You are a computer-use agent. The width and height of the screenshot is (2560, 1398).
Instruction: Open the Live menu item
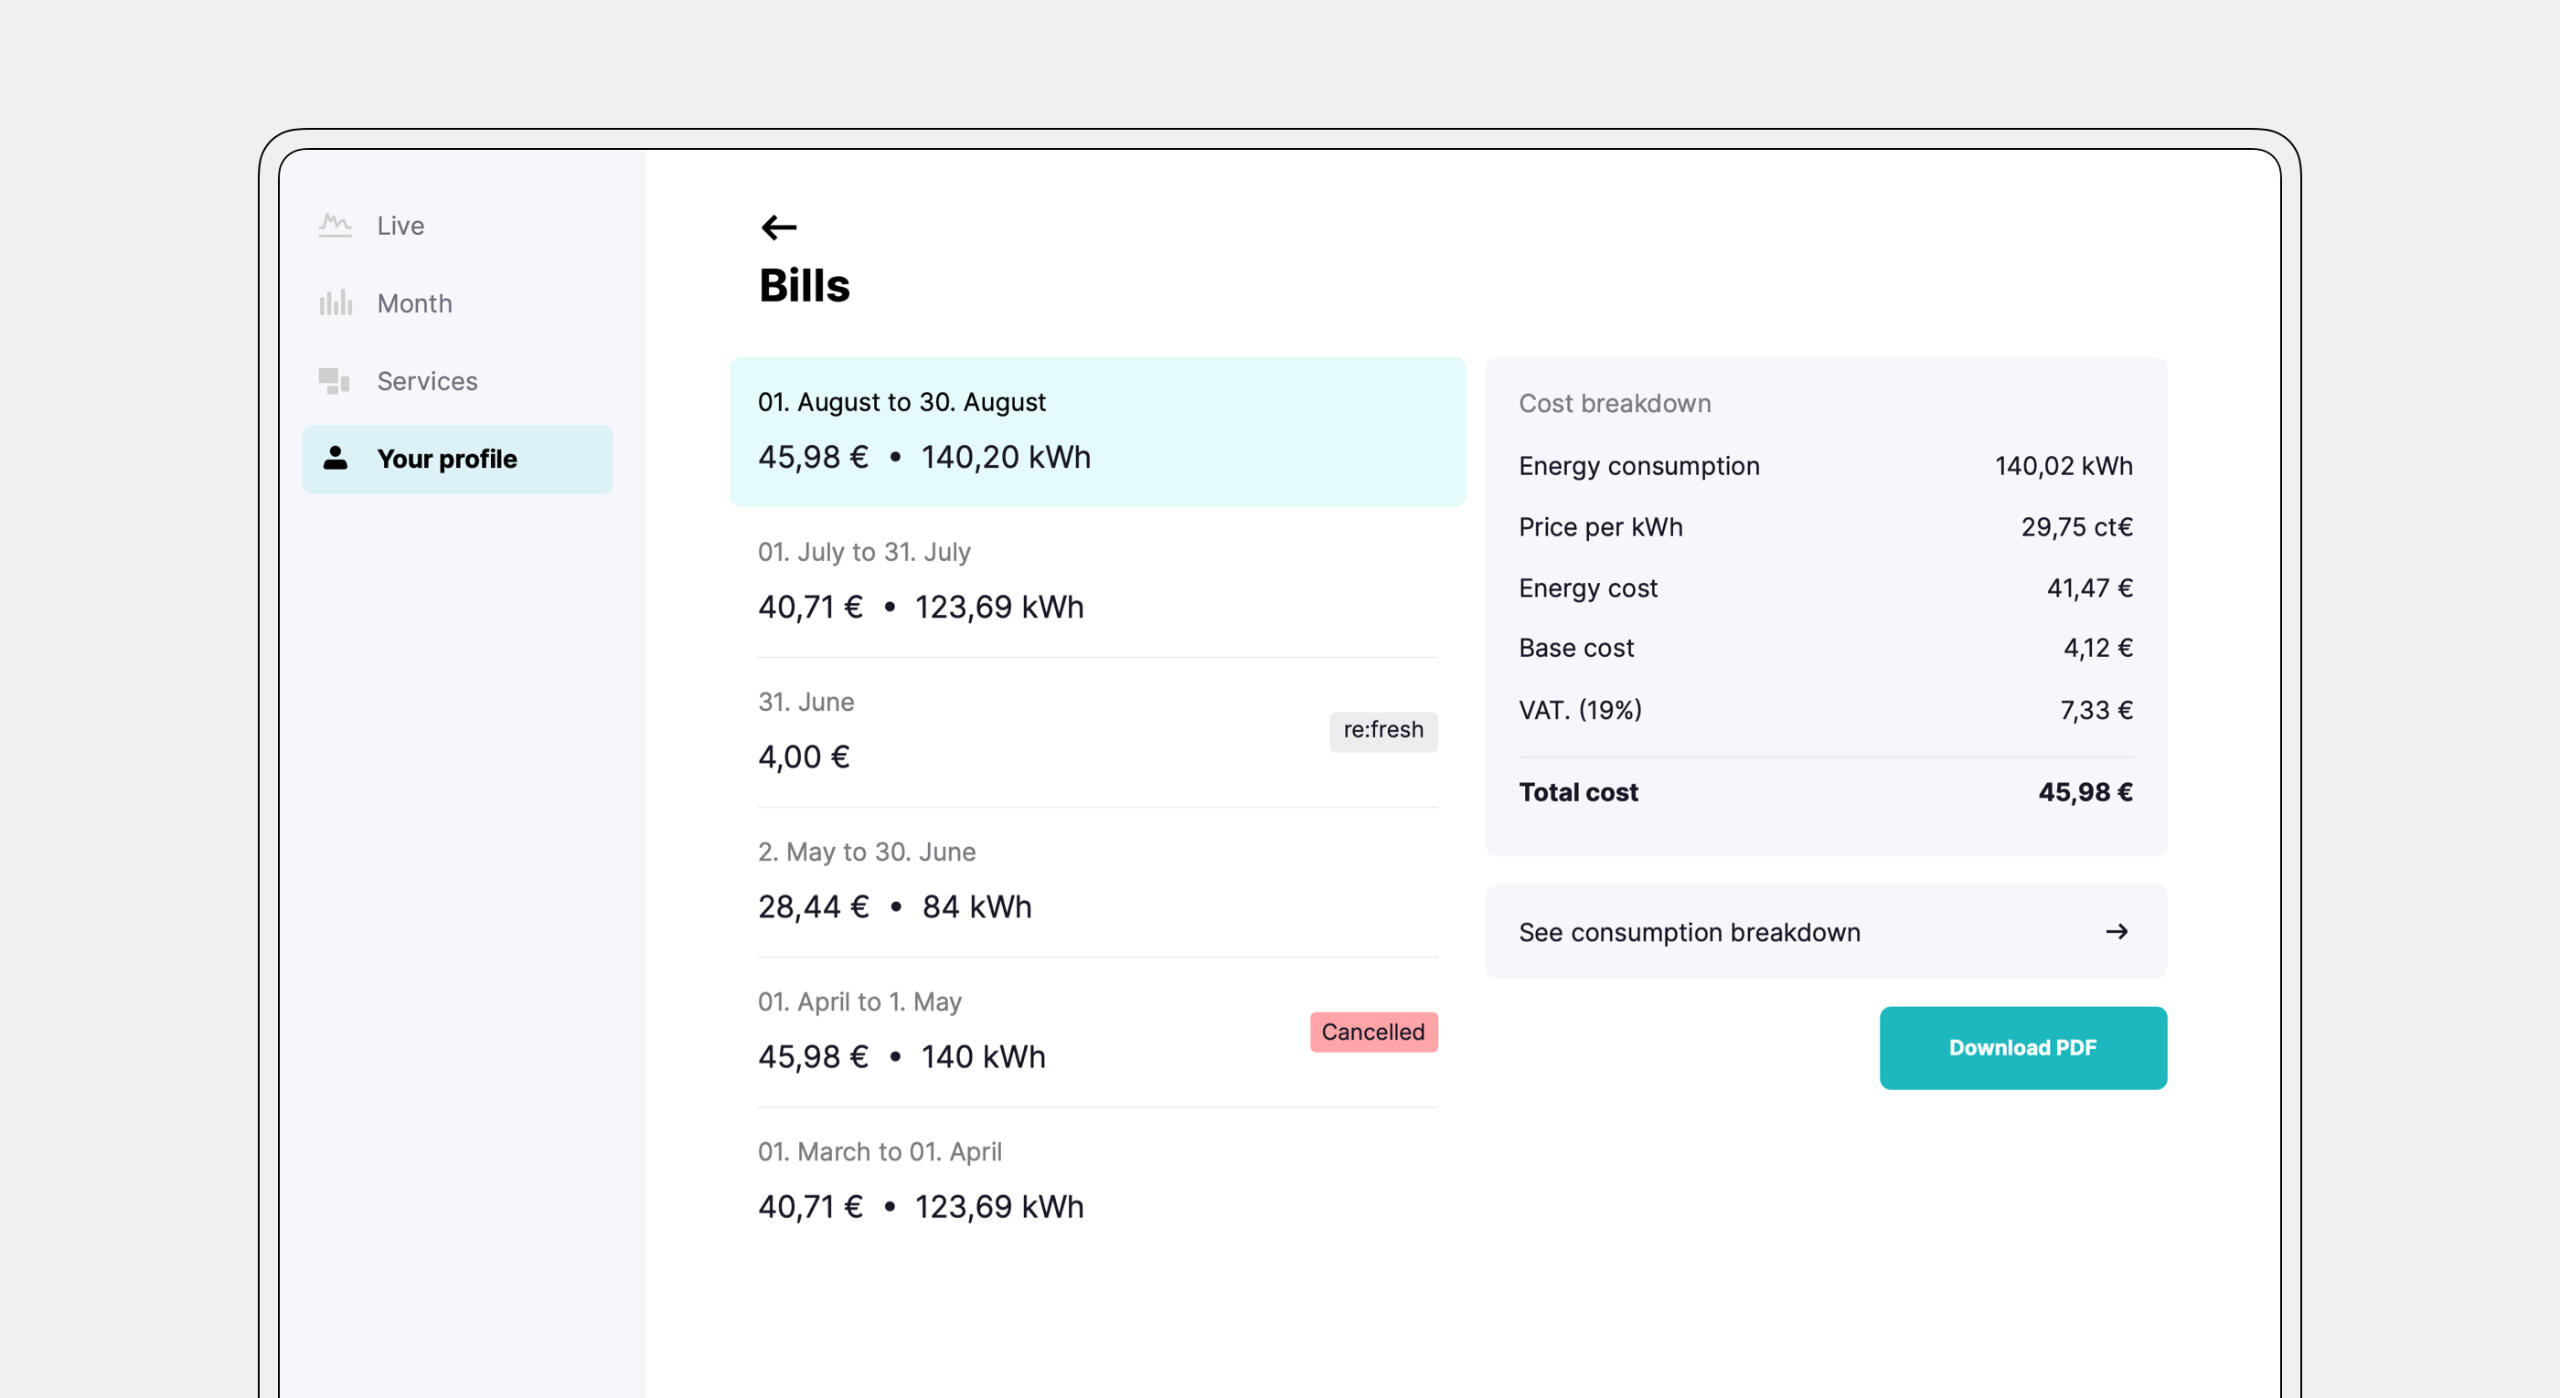(x=400, y=226)
